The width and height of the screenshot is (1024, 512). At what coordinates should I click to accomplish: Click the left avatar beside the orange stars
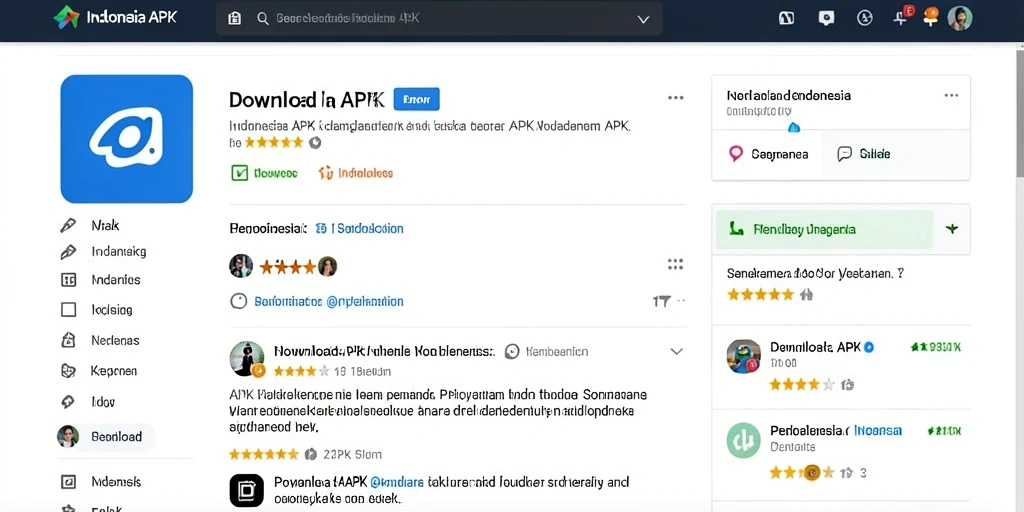pos(241,266)
